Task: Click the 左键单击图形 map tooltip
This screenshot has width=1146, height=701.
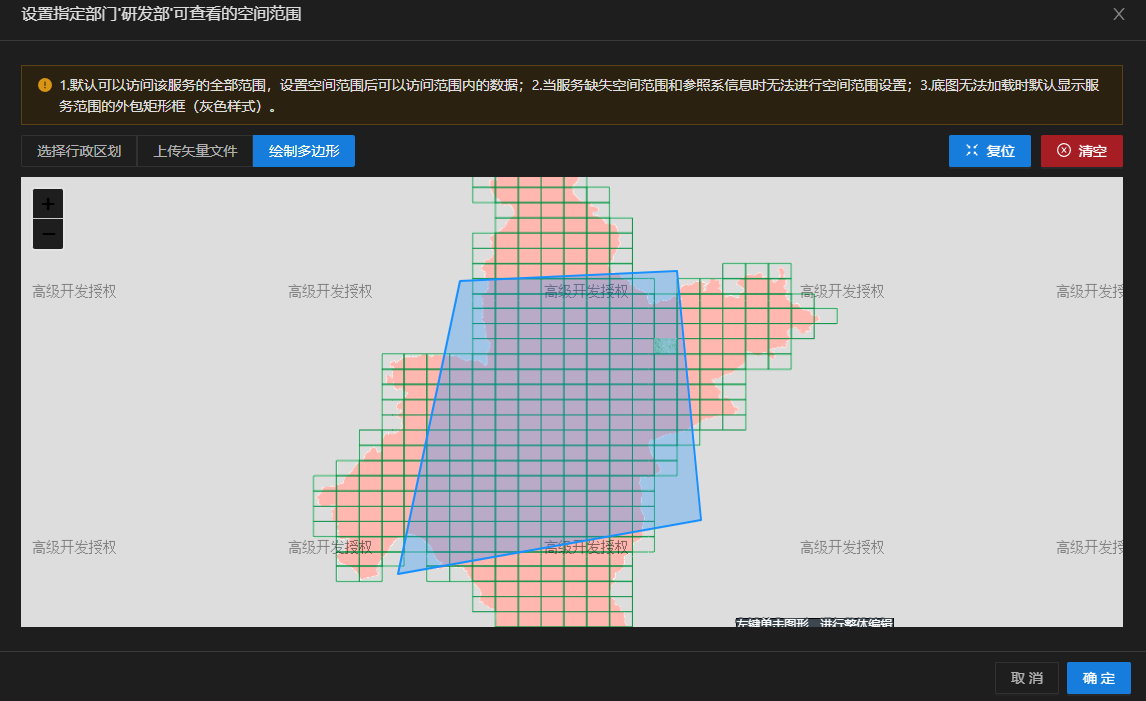Action: point(814,623)
